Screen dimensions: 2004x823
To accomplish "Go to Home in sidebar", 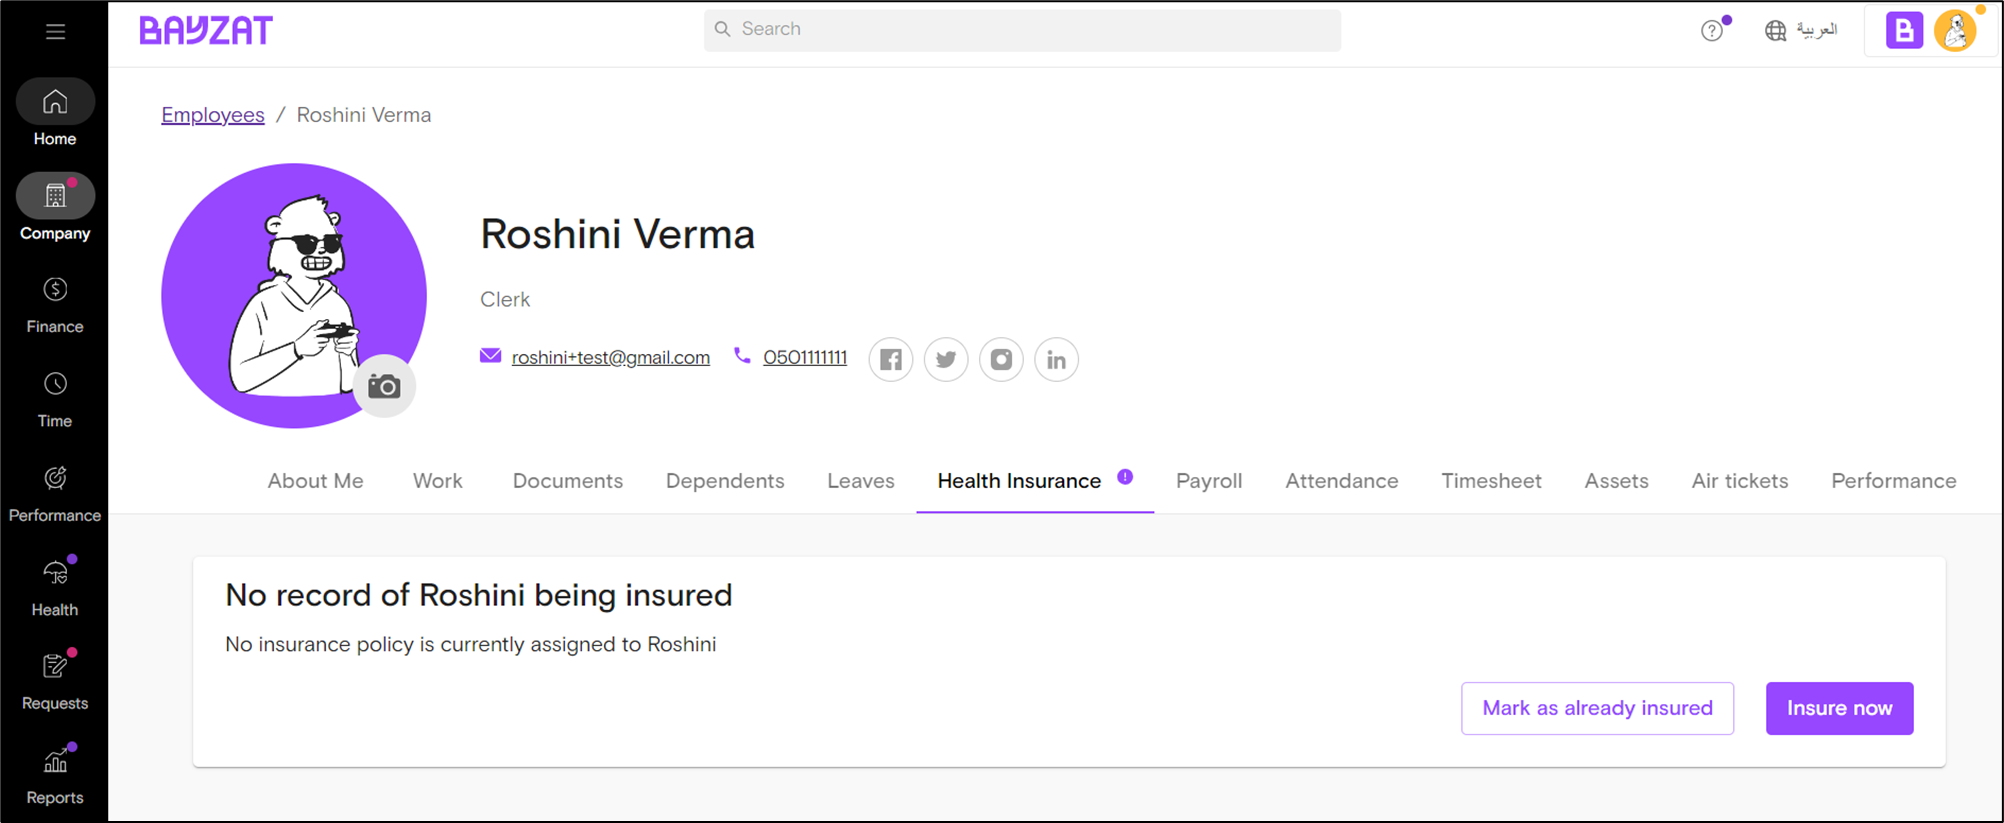I will point(55,115).
